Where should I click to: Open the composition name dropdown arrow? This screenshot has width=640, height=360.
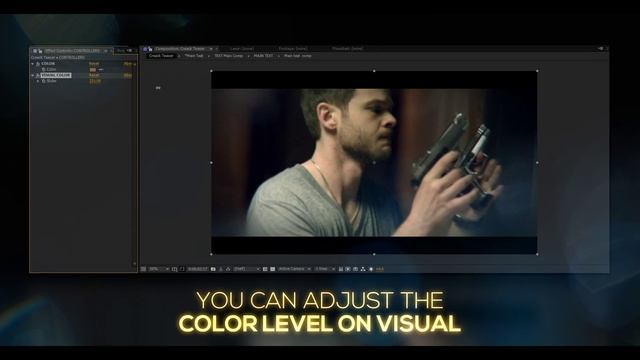pos(211,49)
